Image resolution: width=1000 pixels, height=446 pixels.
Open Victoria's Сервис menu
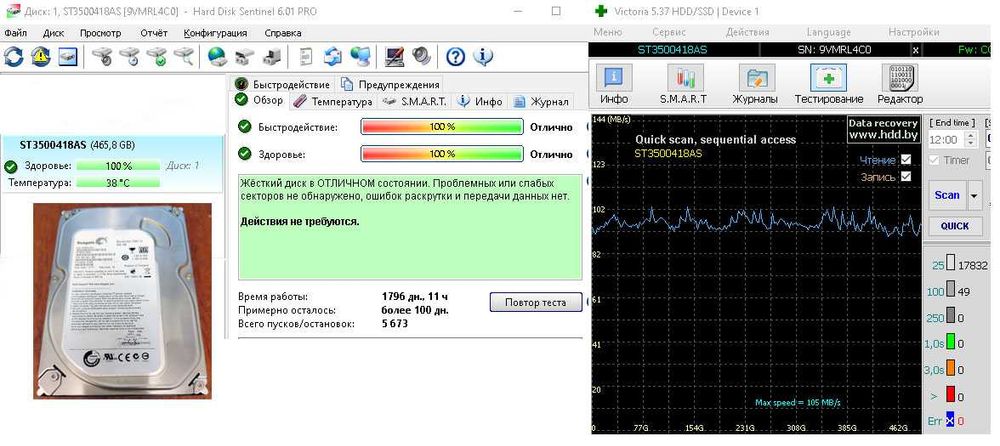[x=669, y=32]
